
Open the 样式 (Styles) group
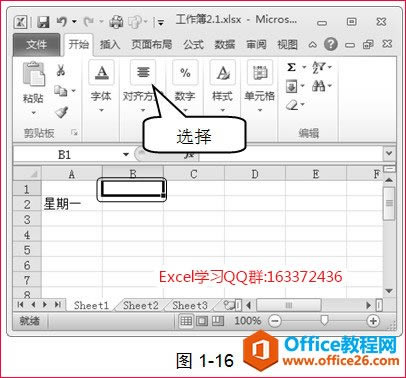click(x=223, y=87)
